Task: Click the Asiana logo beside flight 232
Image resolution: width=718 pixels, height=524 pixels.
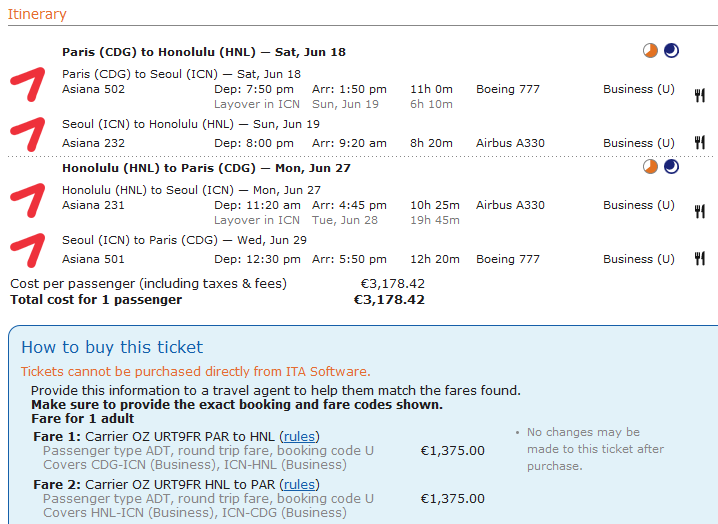Action: pyautogui.click(x=28, y=134)
